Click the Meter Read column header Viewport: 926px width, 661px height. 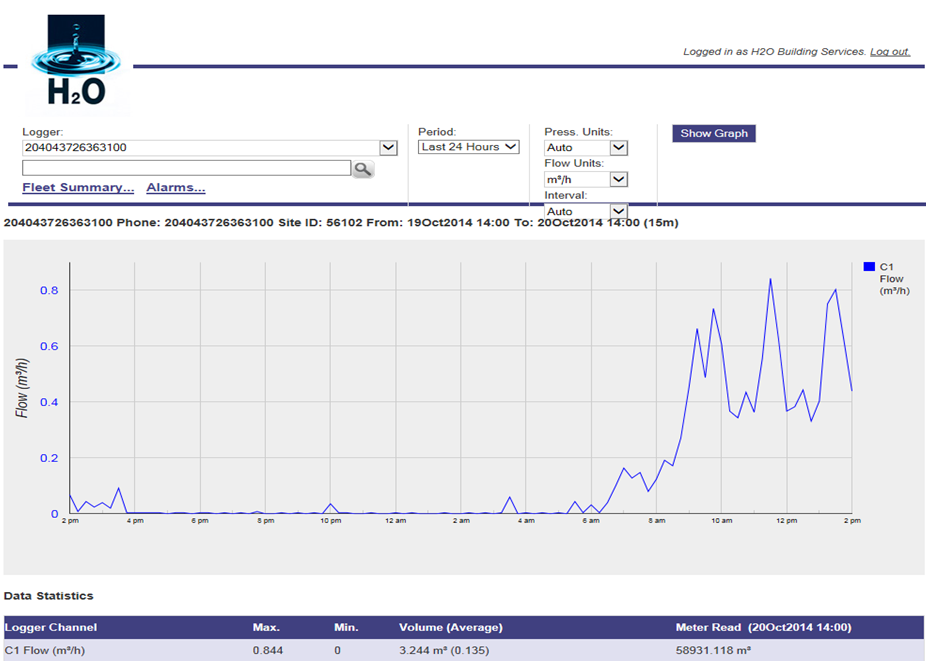click(x=762, y=628)
